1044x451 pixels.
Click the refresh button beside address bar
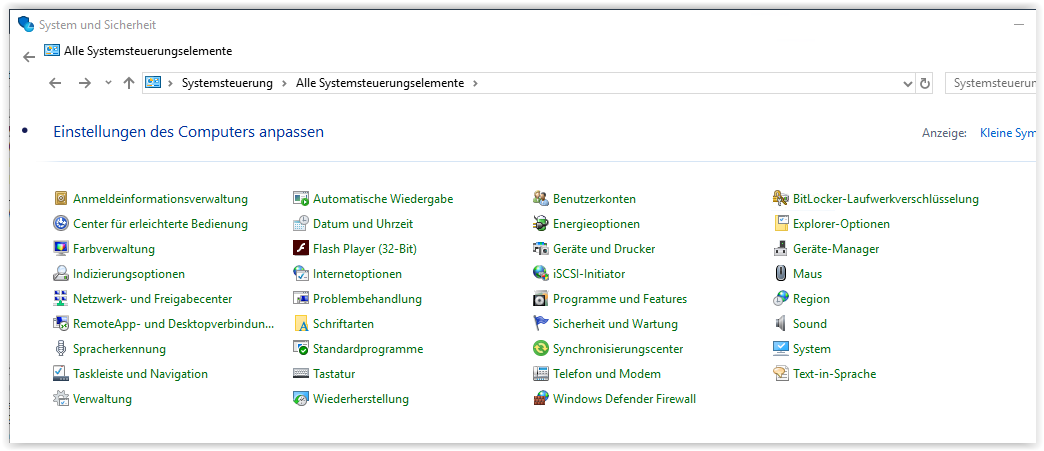[x=925, y=84]
